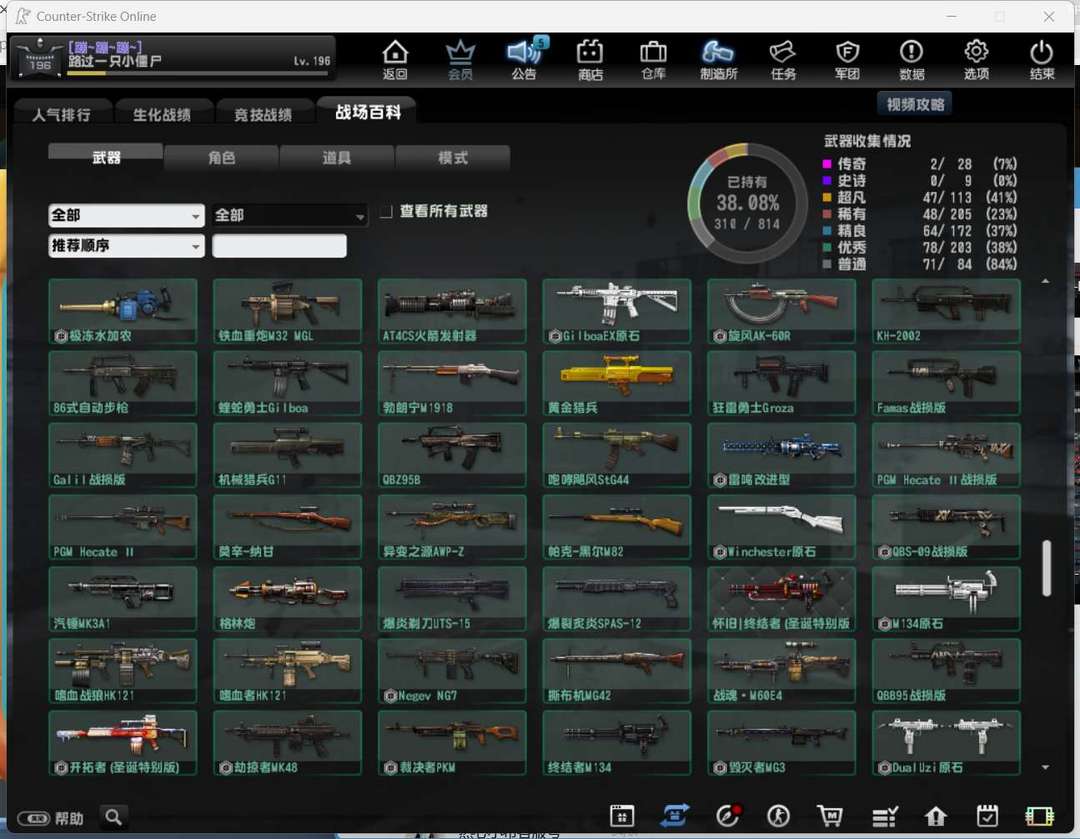Enable 查看所有武器 checkbox
This screenshot has height=839, width=1080.
click(386, 211)
